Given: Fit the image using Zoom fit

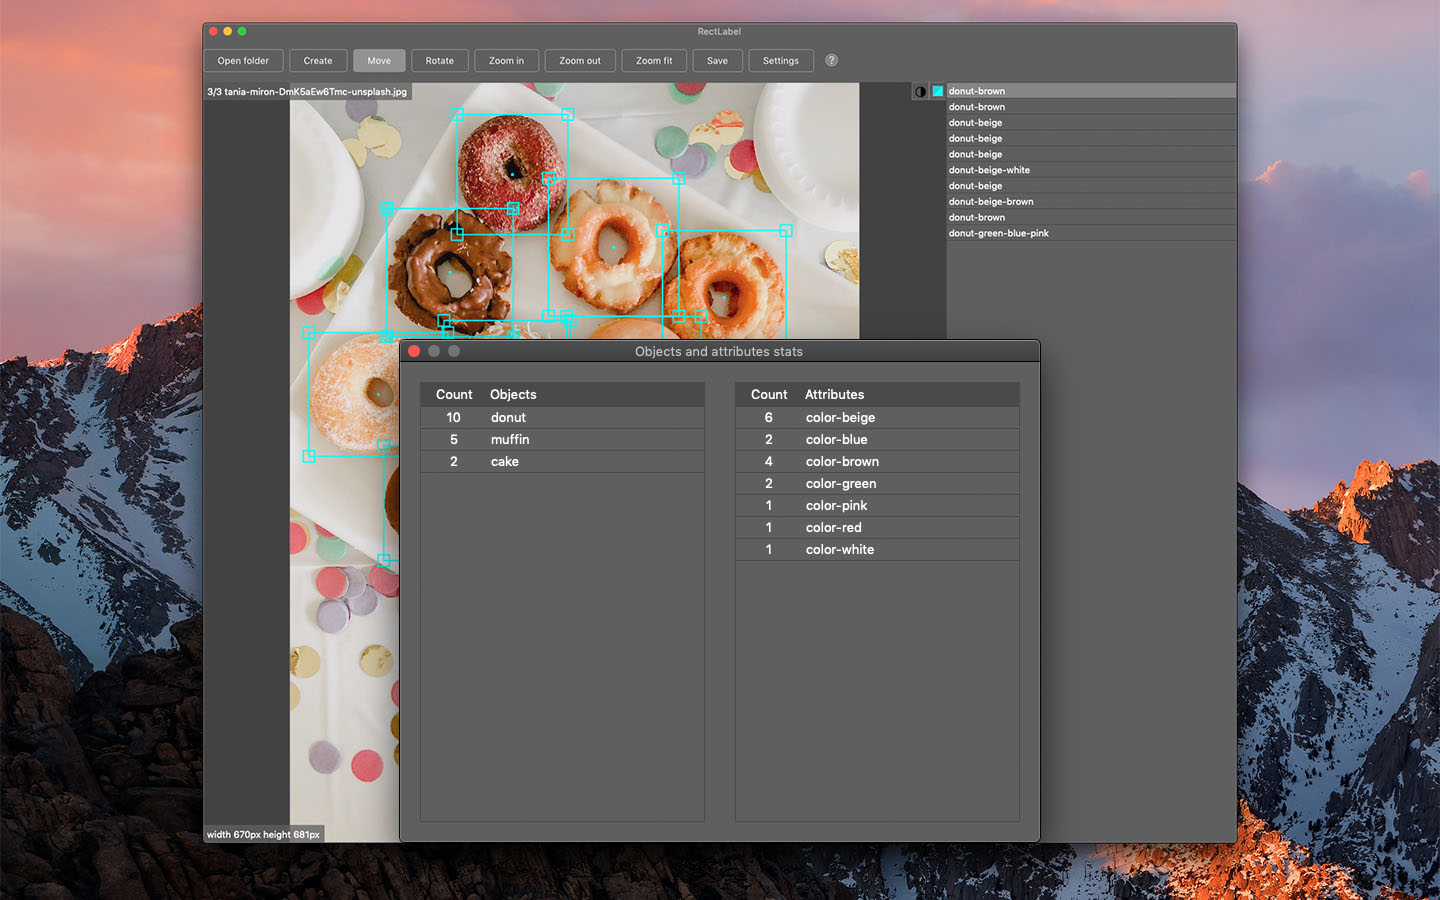Looking at the screenshot, I should click(x=653, y=60).
